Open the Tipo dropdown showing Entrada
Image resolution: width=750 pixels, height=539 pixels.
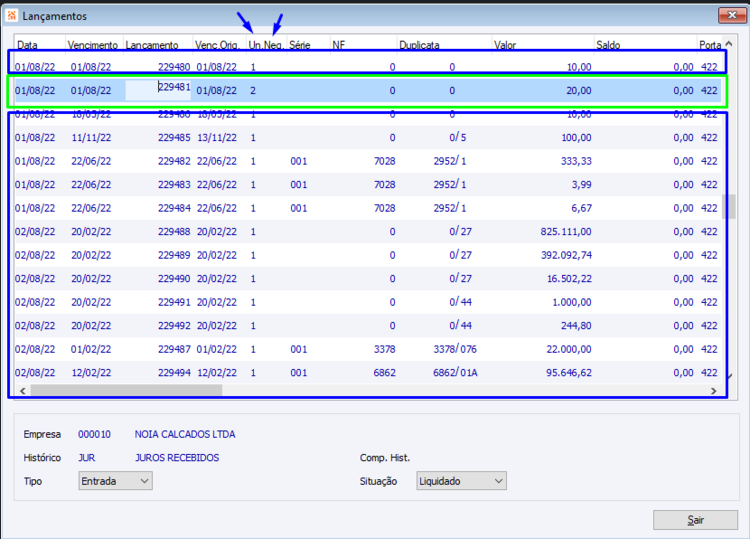(x=115, y=481)
